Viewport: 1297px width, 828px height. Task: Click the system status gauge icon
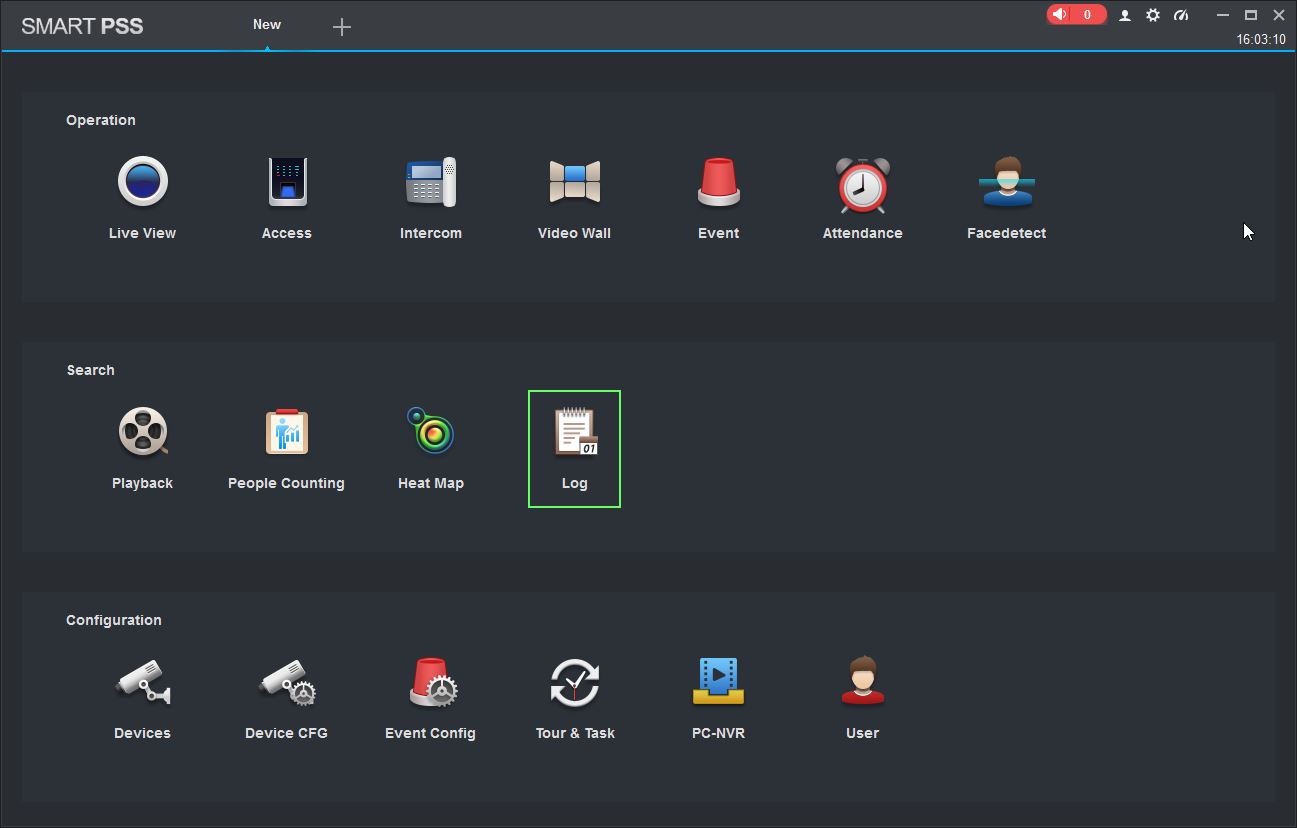(x=1181, y=15)
